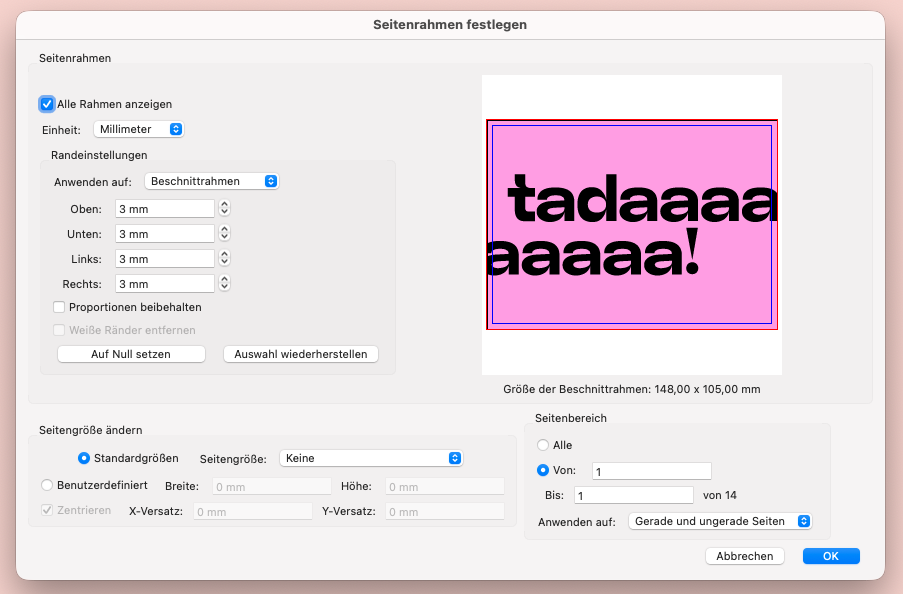
Task: Click the Größe der Beschnittrahmen size text
Action: coord(632,389)
